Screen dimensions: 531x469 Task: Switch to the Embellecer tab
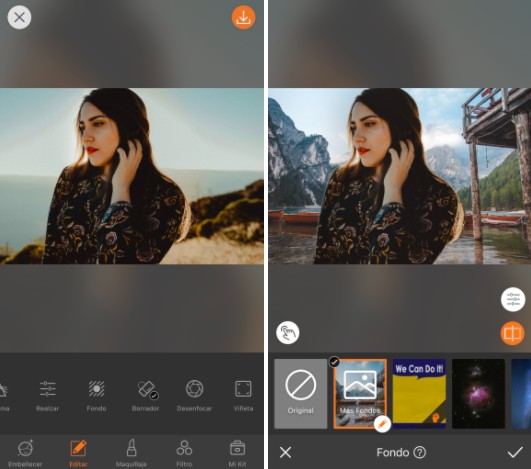click(x=25, y=453)
